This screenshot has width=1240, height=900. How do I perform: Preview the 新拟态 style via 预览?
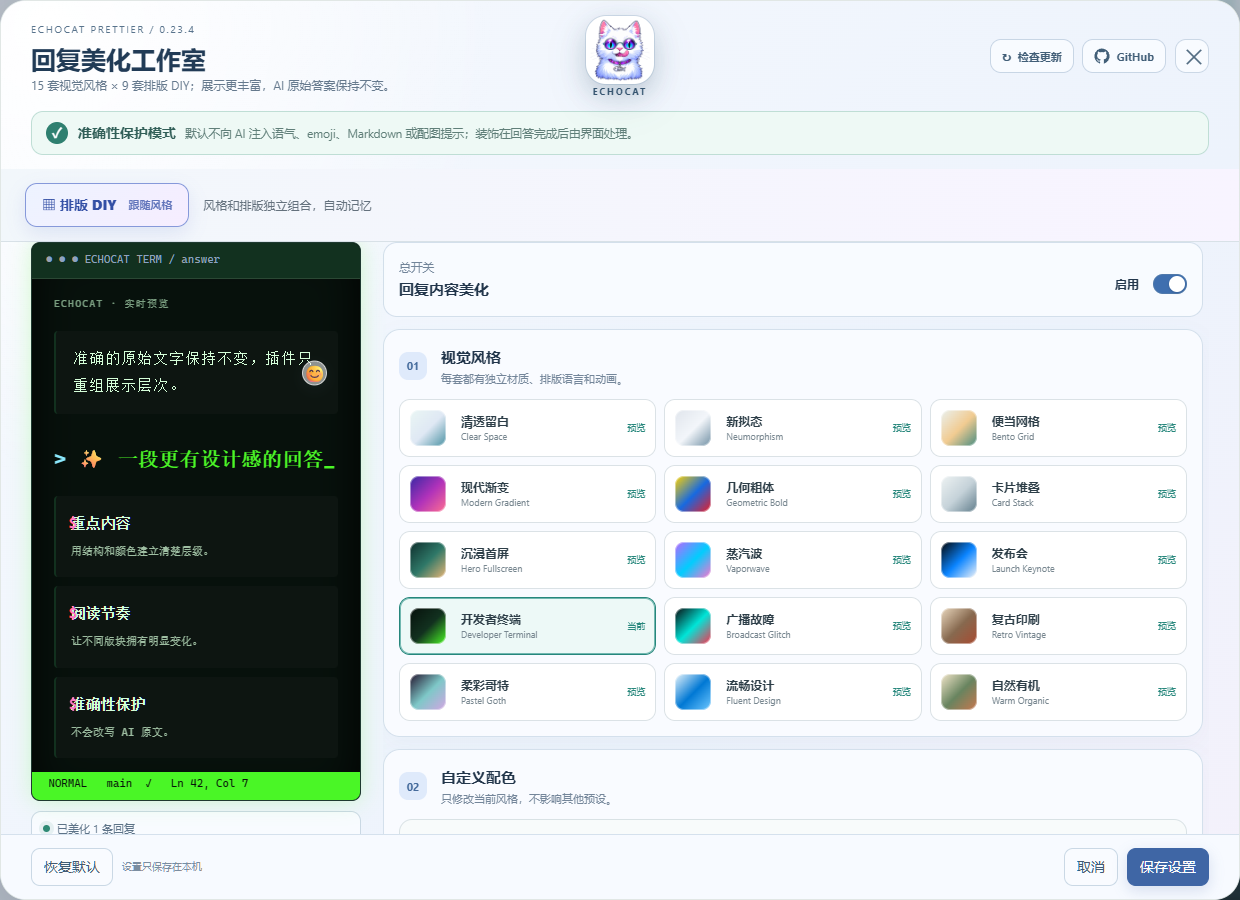pyautogui.click(x=902, y=428)
